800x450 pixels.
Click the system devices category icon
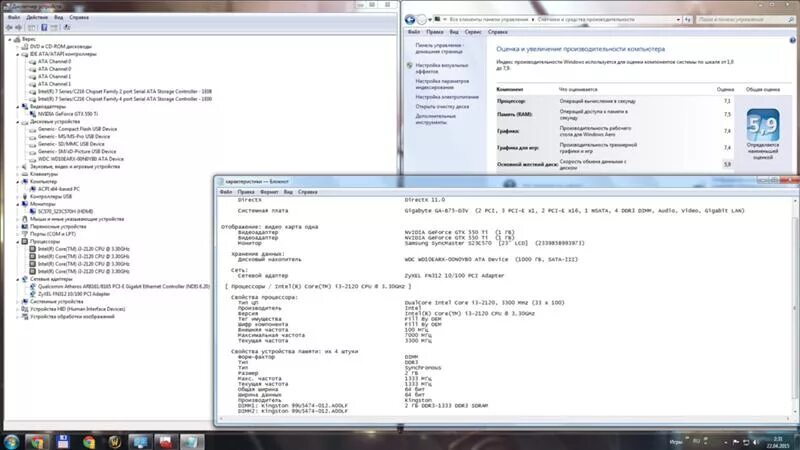click(24, 302)
